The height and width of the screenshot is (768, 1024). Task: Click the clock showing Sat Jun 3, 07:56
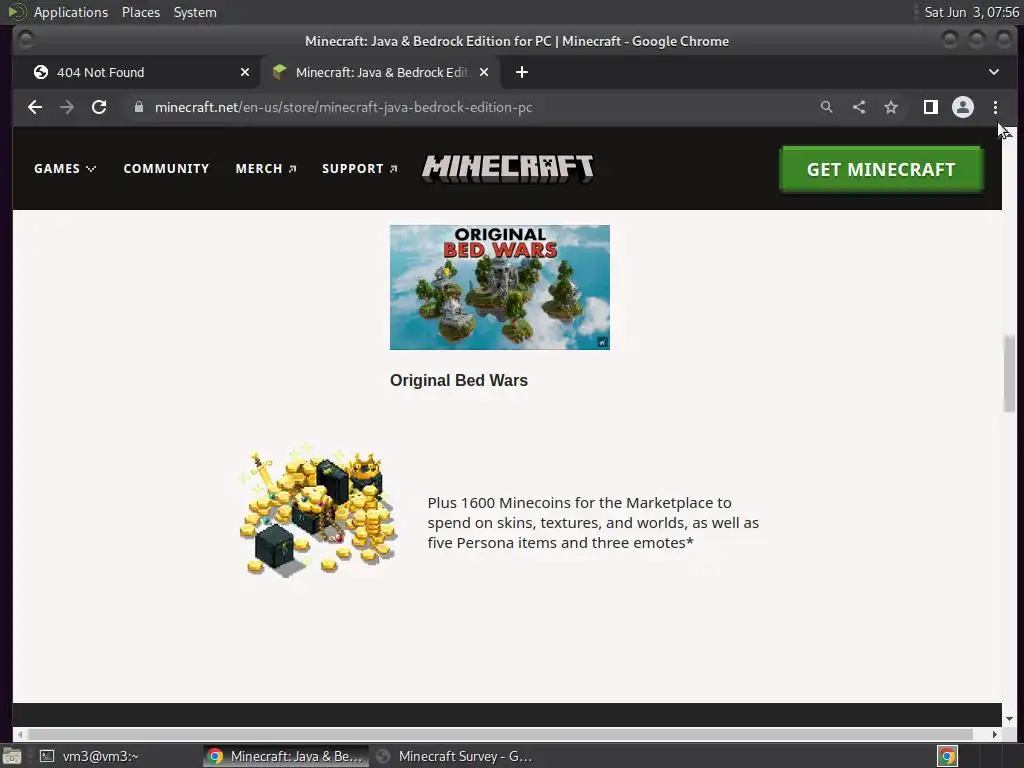coord(971,12)
